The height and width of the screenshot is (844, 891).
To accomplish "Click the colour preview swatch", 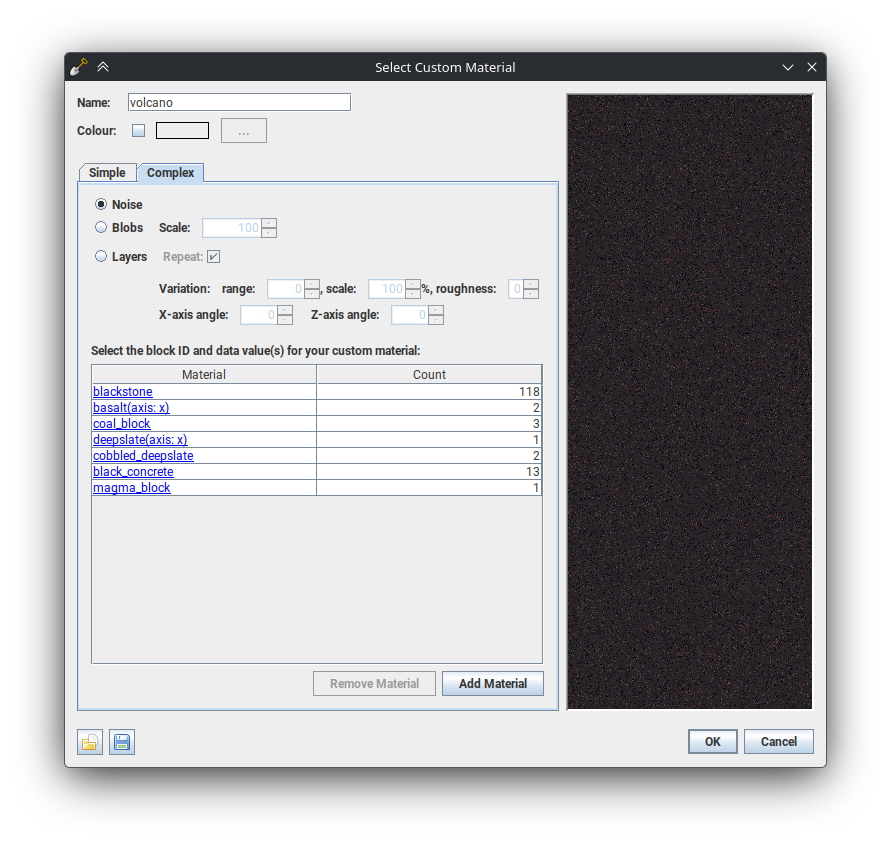I will (x=182, y=130).
